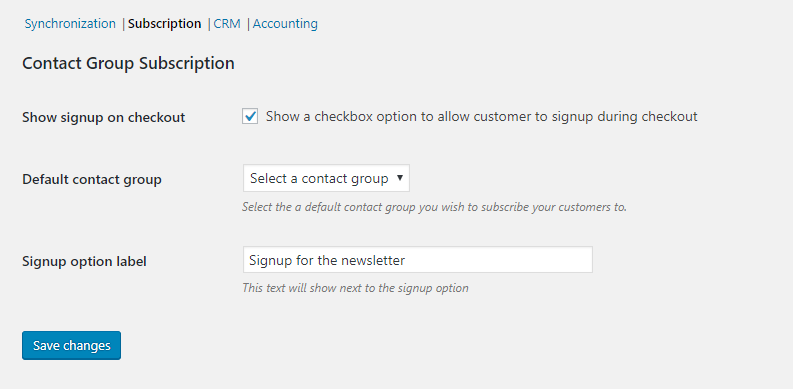This screenshot has width=793, height=389.
Task: Click the Contact Group Subscription heading
Action: [x=128, y=64]
